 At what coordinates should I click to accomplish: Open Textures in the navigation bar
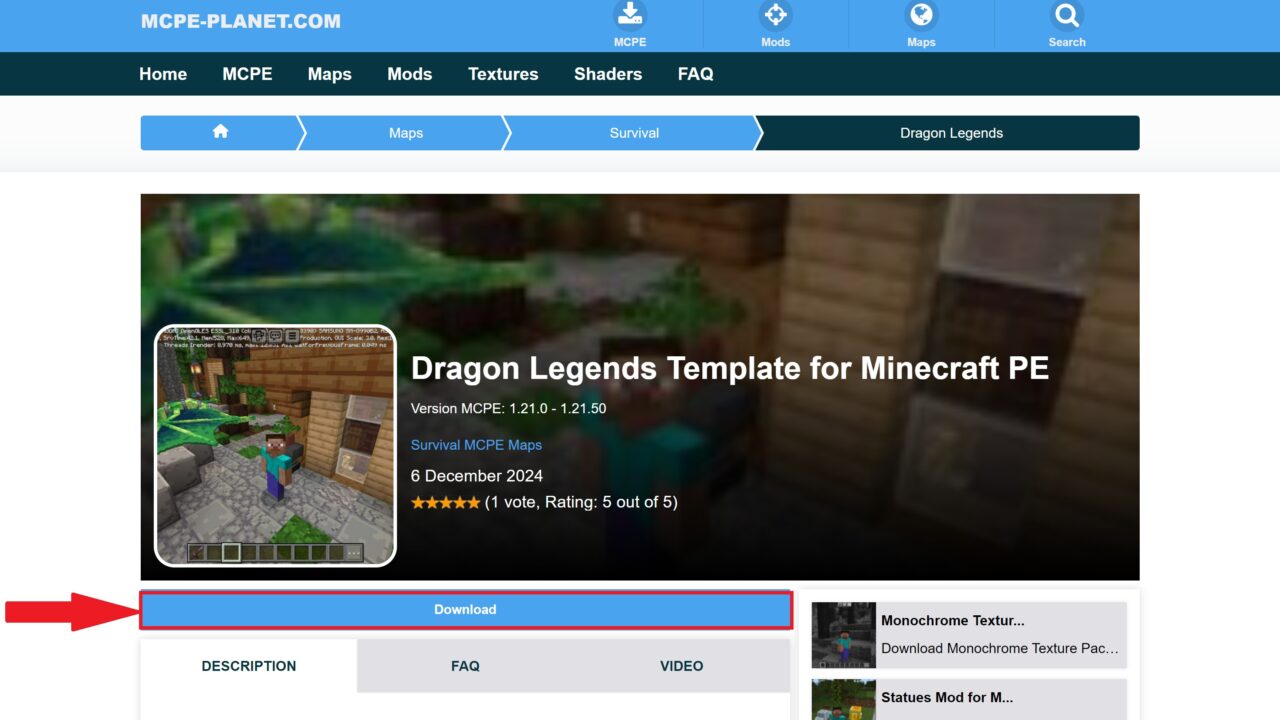click(x=503, y=74)
